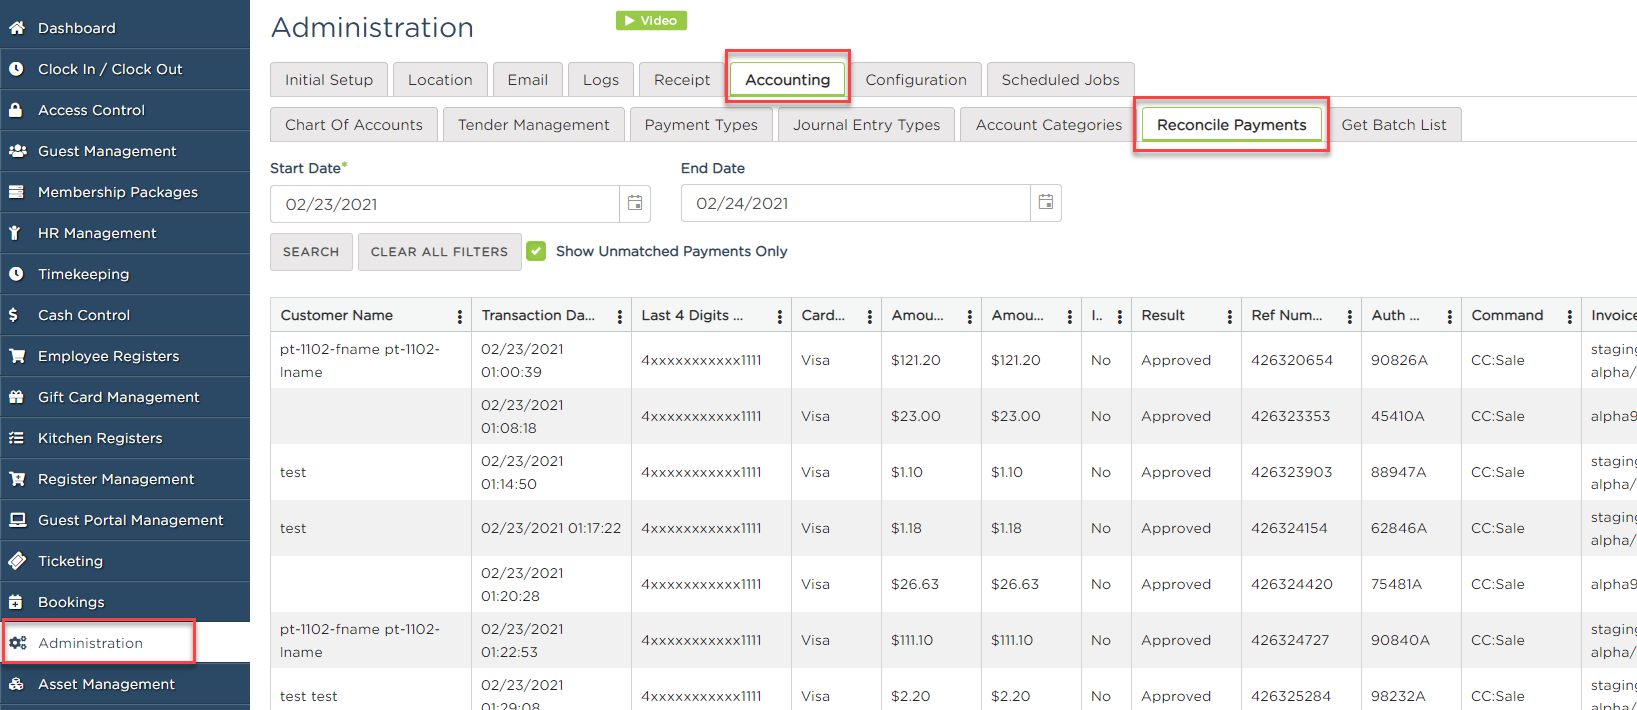Click the Ref Num cell 426320654

[1292, 360]
